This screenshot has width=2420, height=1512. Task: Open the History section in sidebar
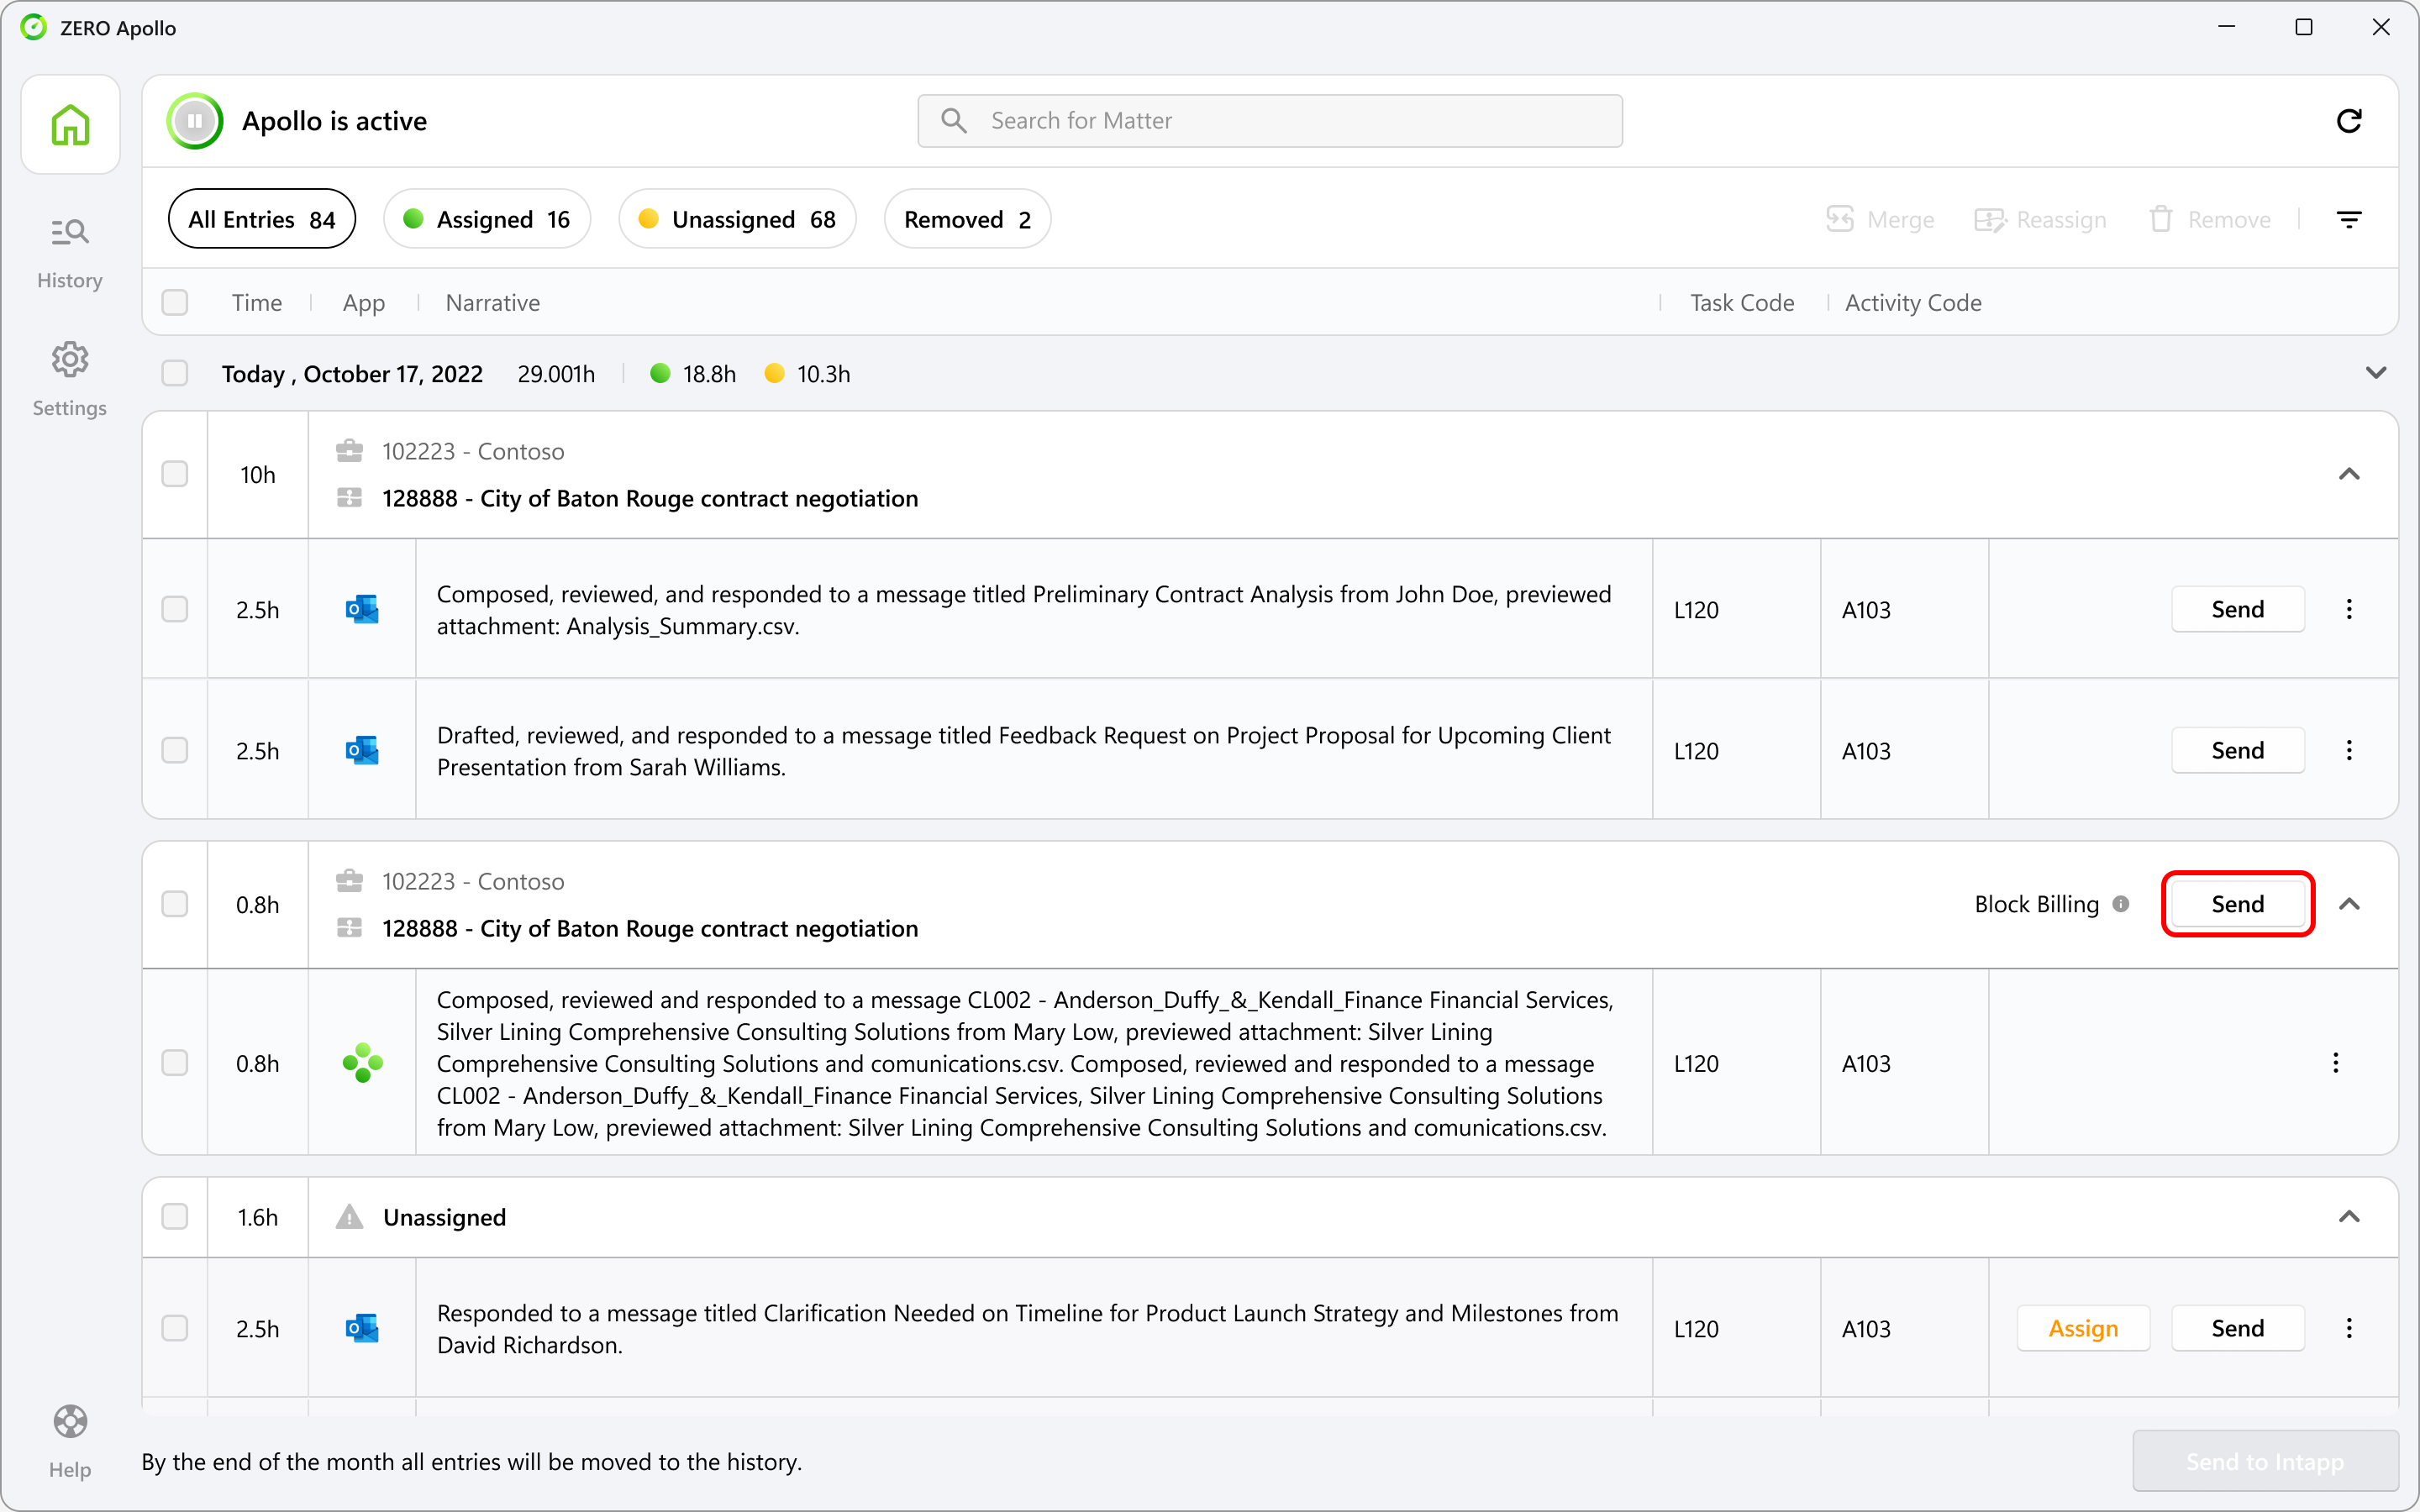tap(69, 252)
